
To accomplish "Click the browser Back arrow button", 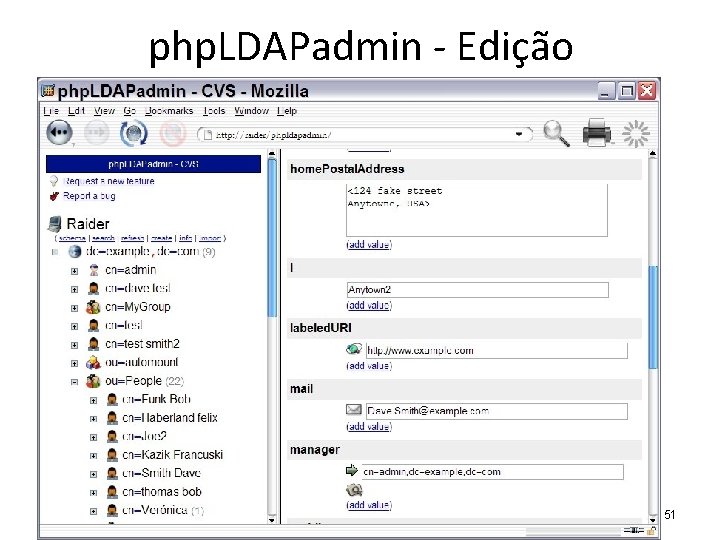I will tap(59, 133).
